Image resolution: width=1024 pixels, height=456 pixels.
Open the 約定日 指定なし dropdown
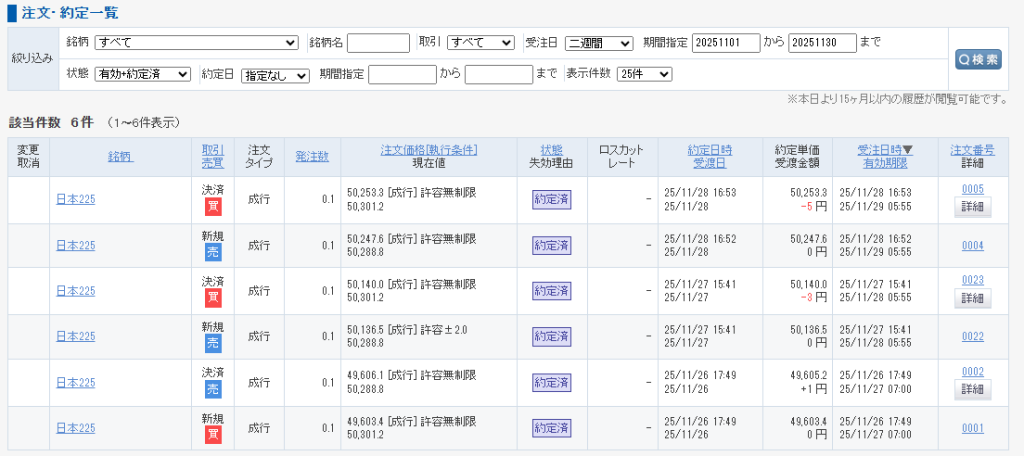click(x=275, y=75)
